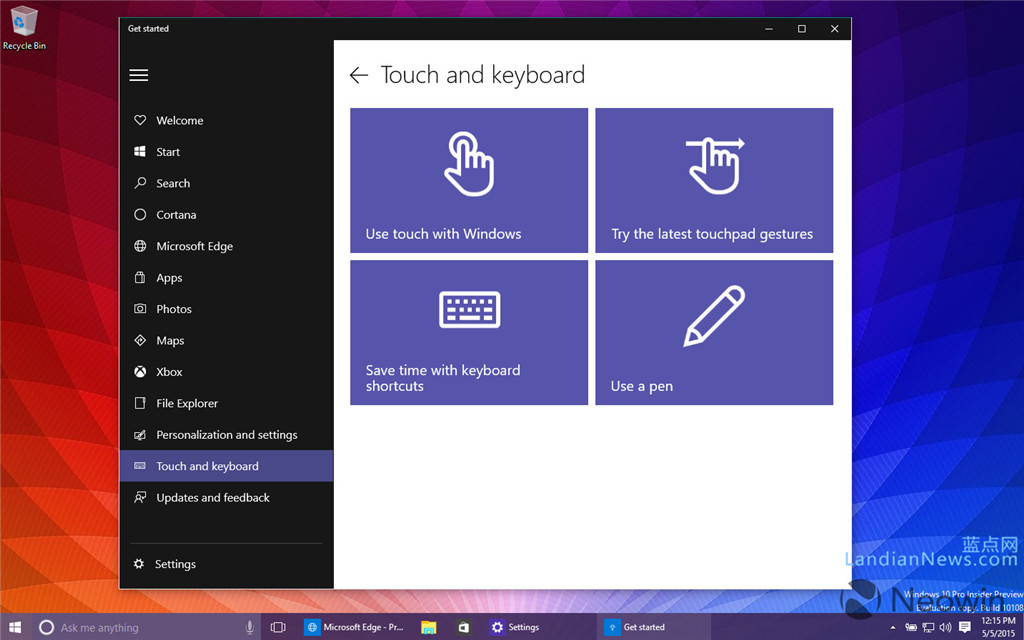1024x640 pixels.
Task: Open the hamburger menu in Get started
Action: tap(138, 75)
